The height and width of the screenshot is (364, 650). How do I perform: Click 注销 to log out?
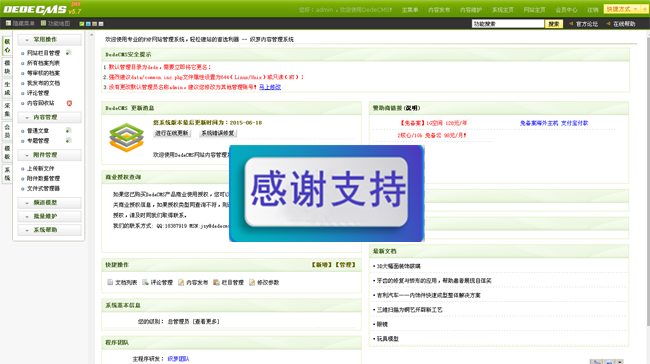click(593, 10)
